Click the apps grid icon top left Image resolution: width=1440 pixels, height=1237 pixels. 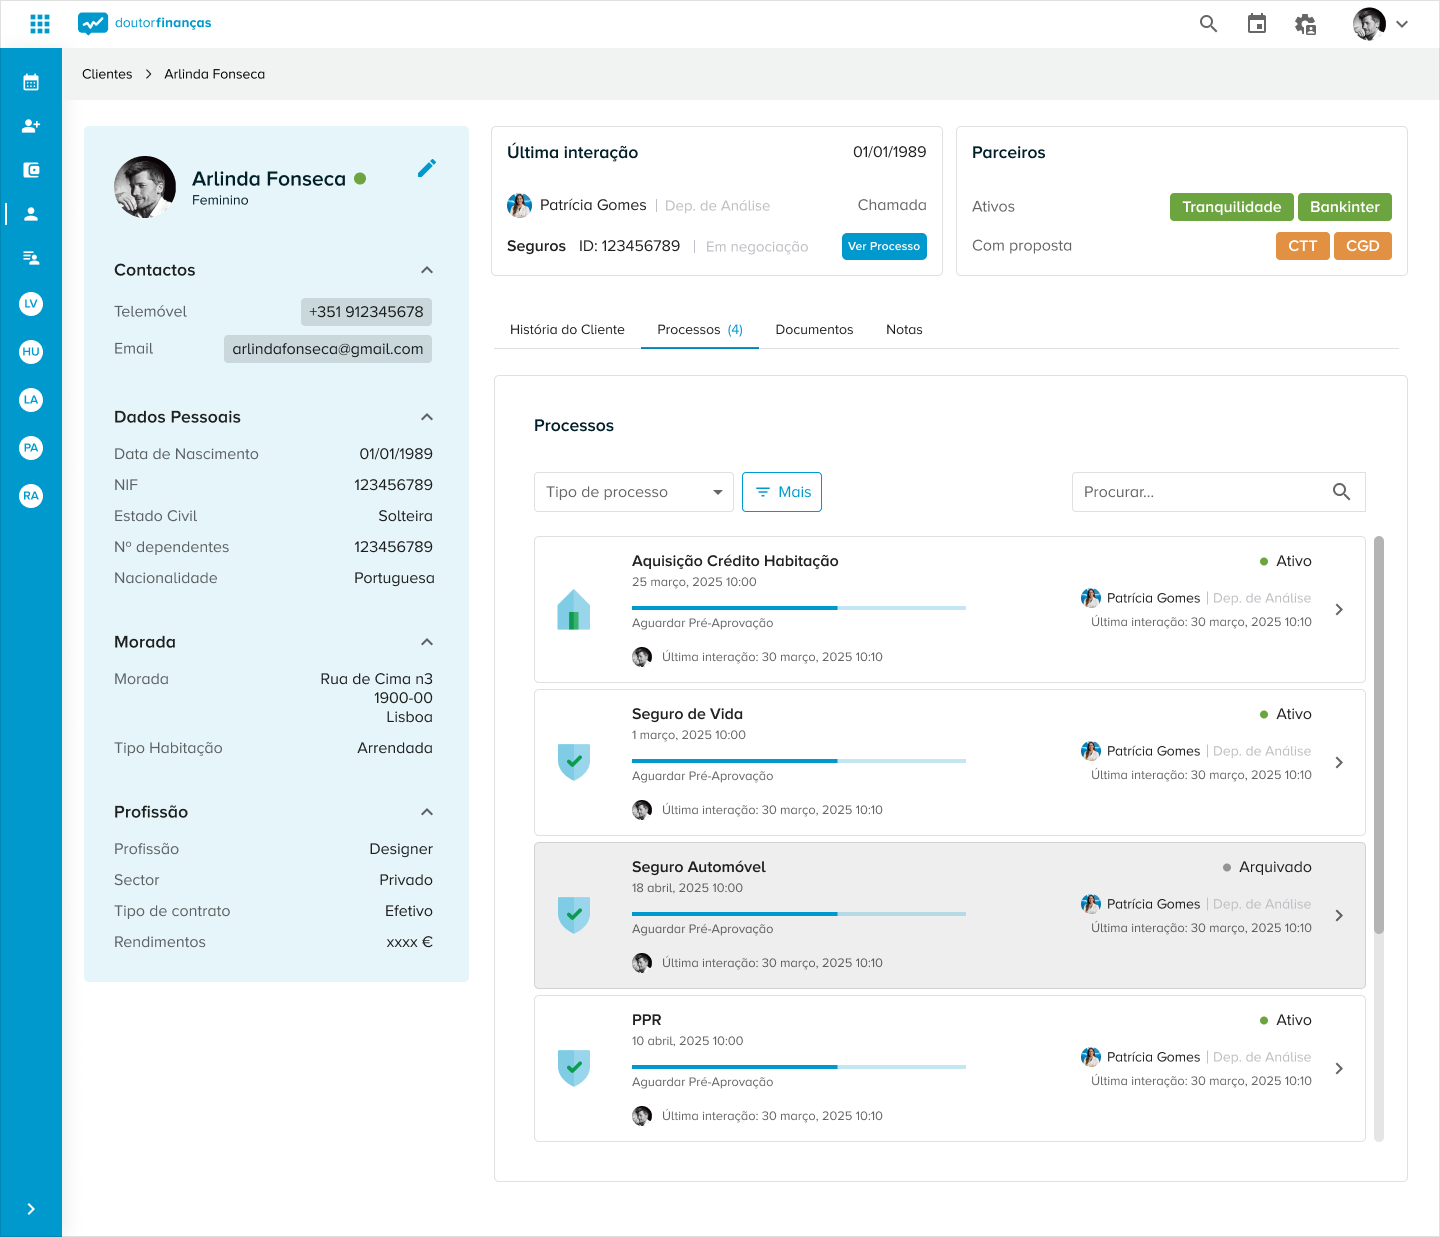(40, 23)
